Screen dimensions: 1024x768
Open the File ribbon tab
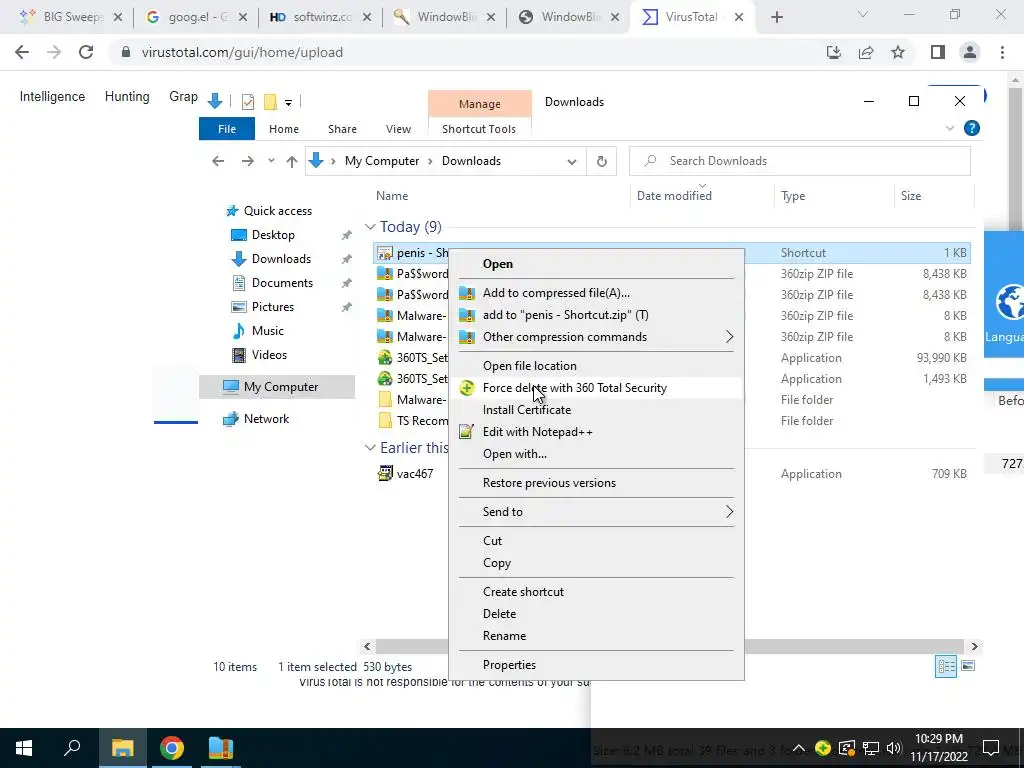click(x=227, y=129)
